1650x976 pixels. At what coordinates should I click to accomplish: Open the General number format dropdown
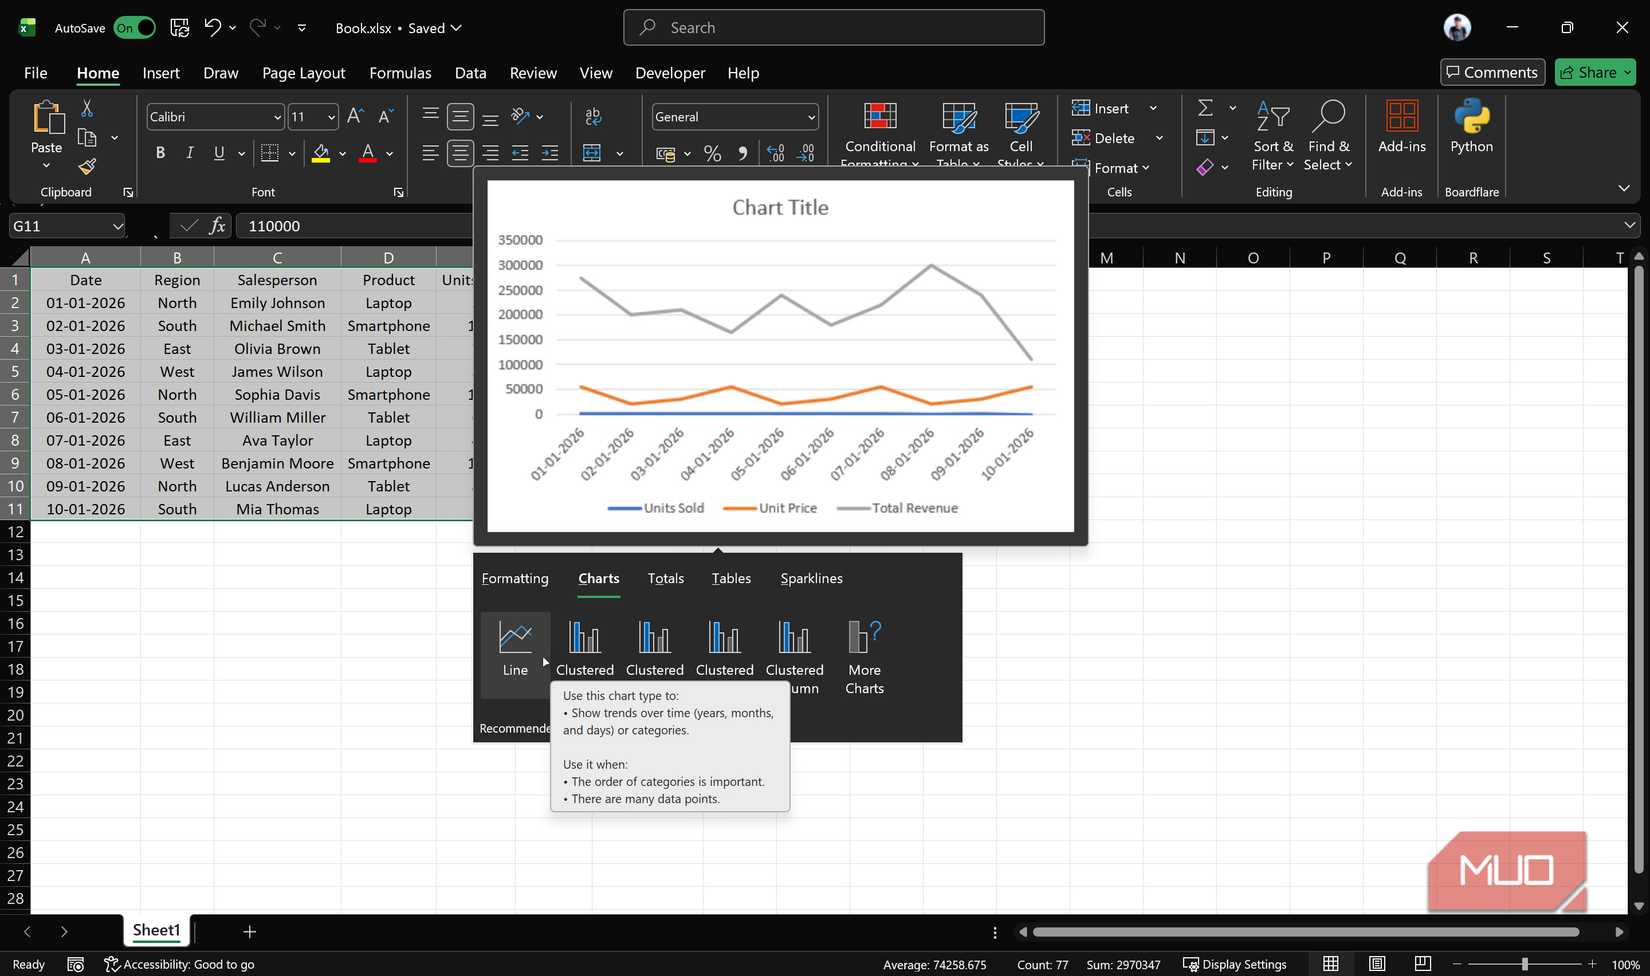809,116
